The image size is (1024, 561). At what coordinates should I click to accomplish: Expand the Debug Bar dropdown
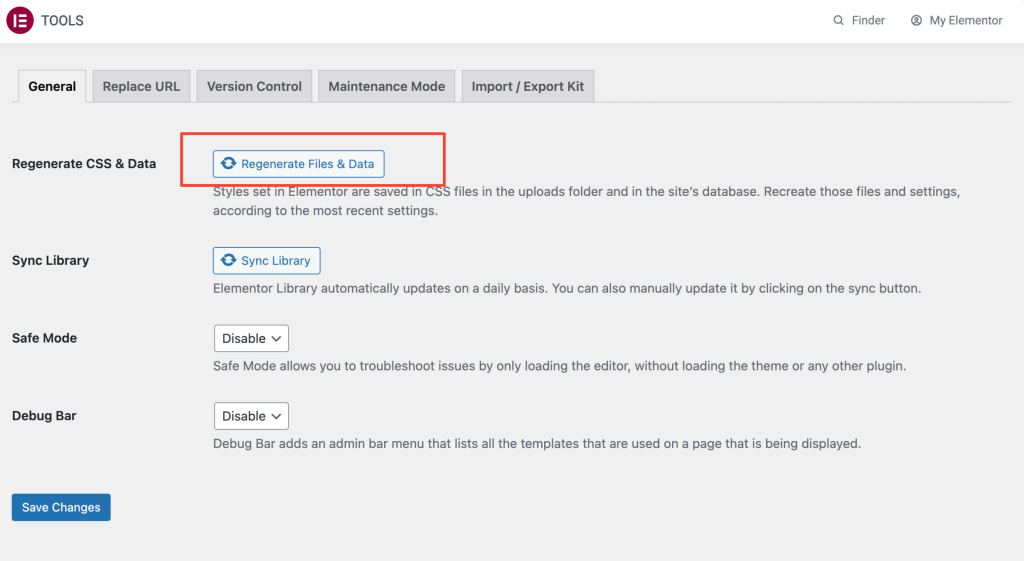(251, 416)
